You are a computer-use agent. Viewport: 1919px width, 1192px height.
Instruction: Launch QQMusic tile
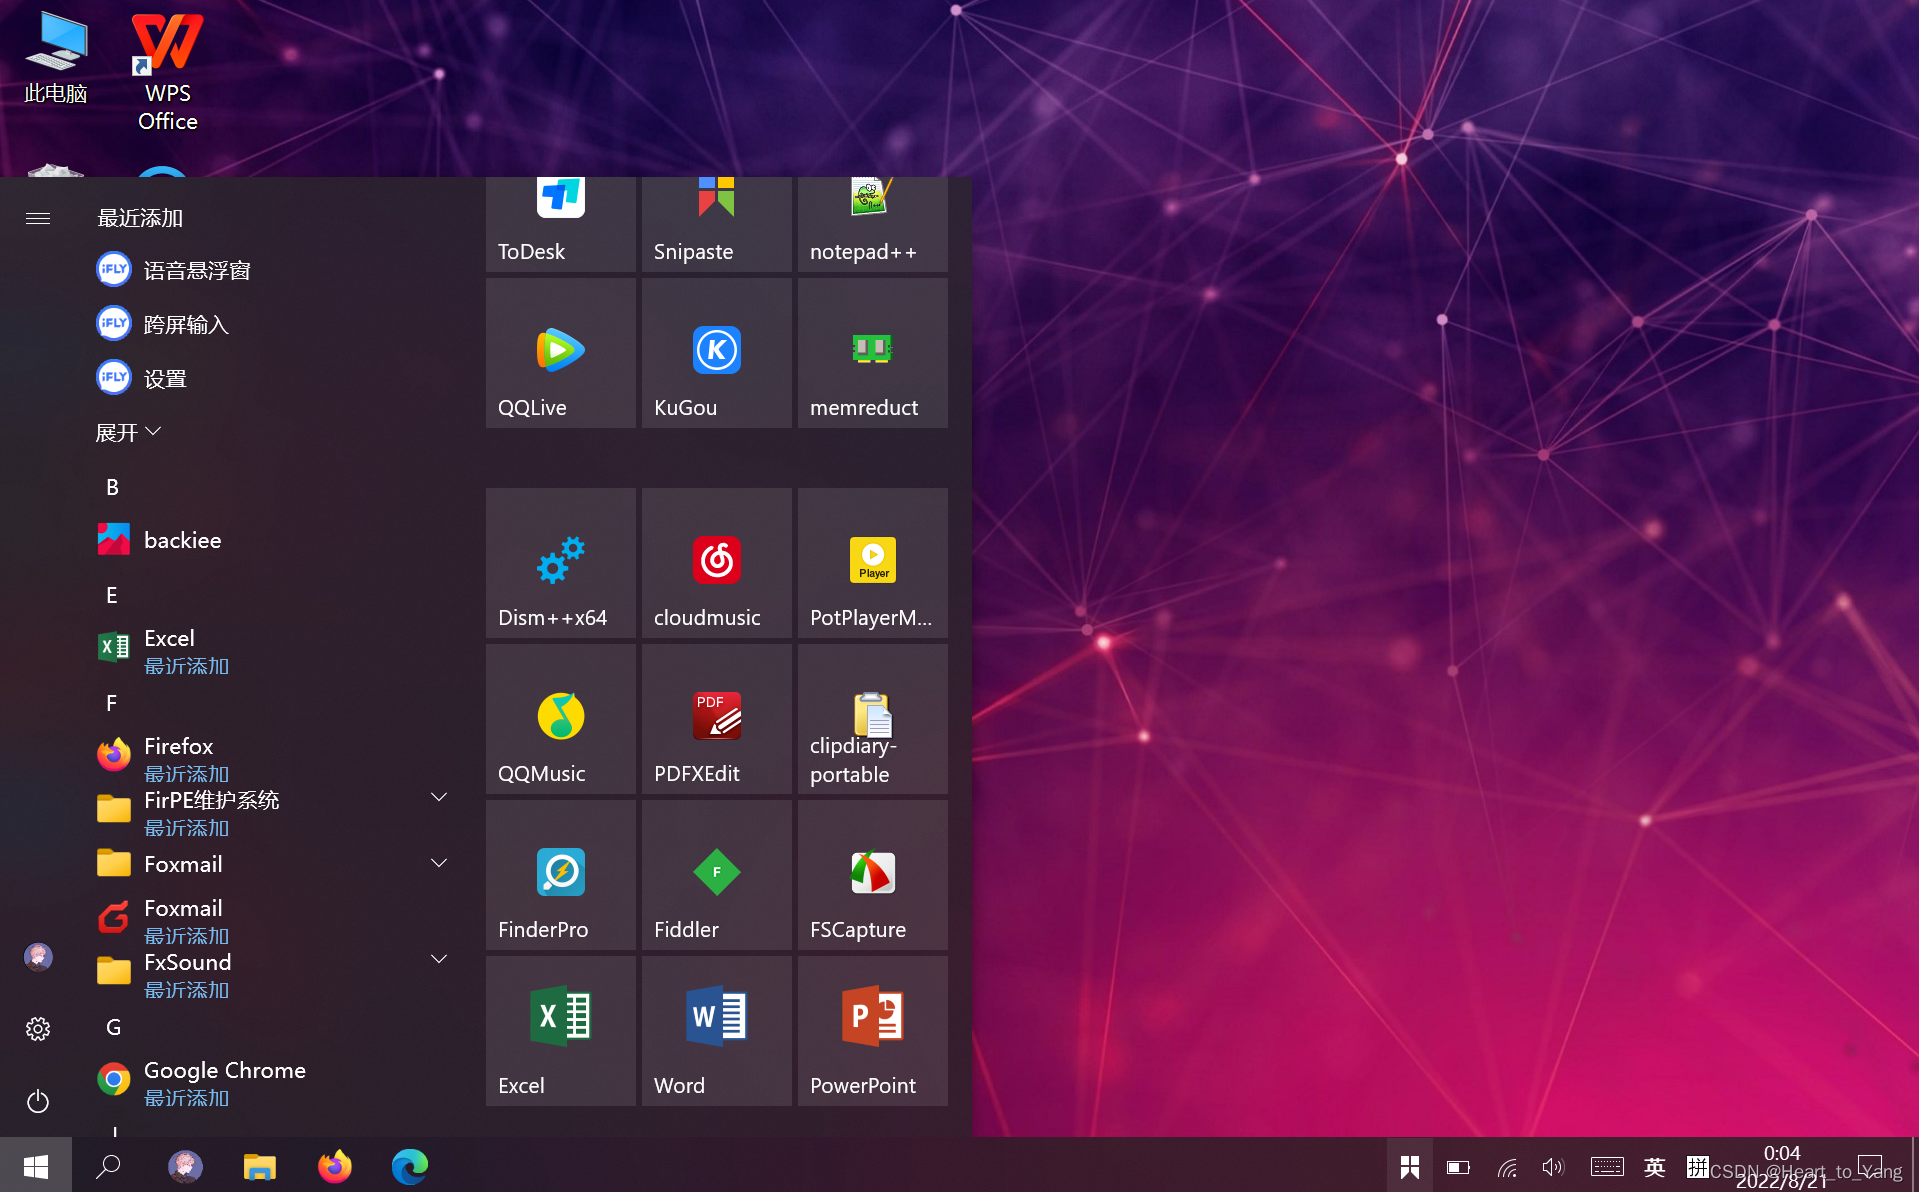click(560, 719)
